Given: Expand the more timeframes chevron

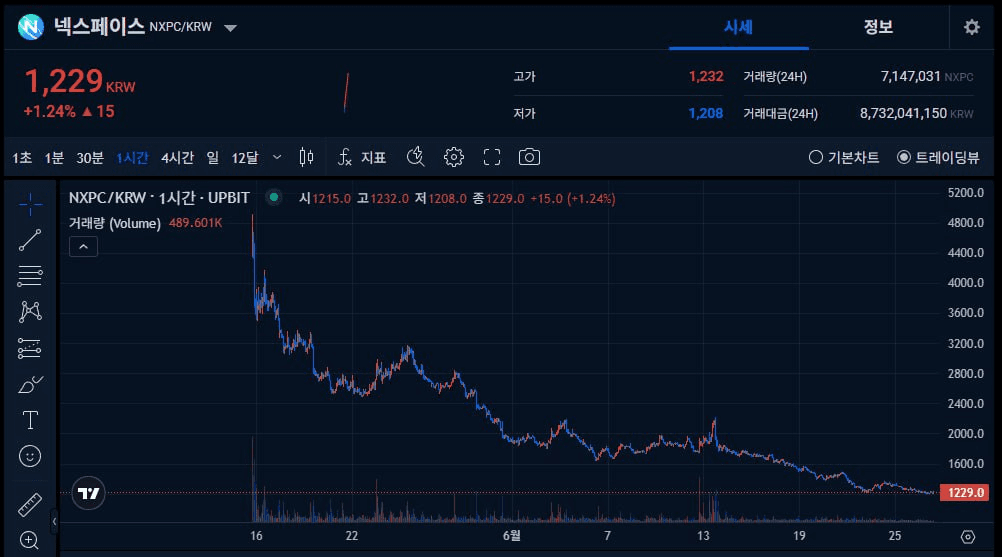Looking at the screenshot, I should [x=277, y=157].
